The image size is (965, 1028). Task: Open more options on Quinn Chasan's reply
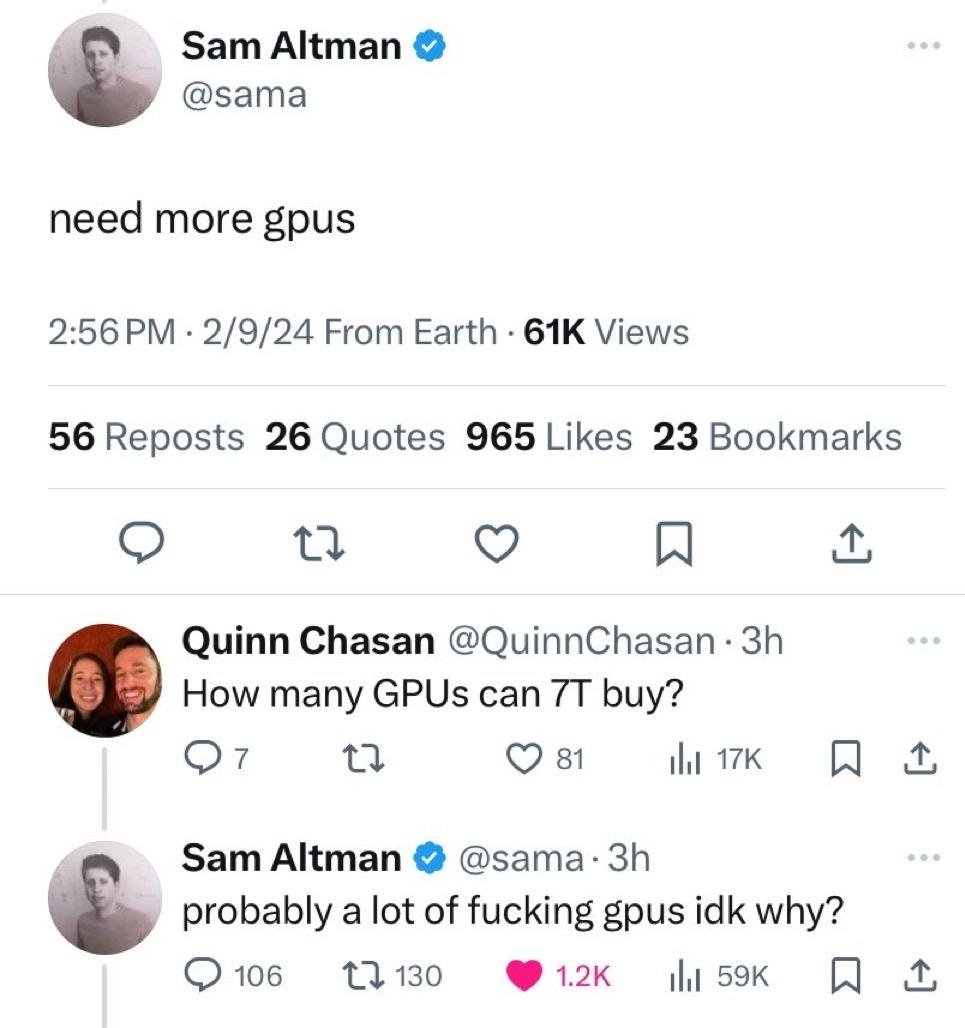[921, 640]
